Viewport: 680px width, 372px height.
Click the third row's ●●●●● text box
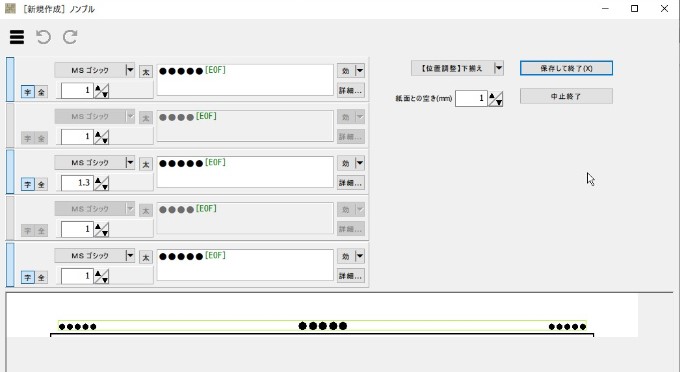pyautogui.click(x=245, y=172)
